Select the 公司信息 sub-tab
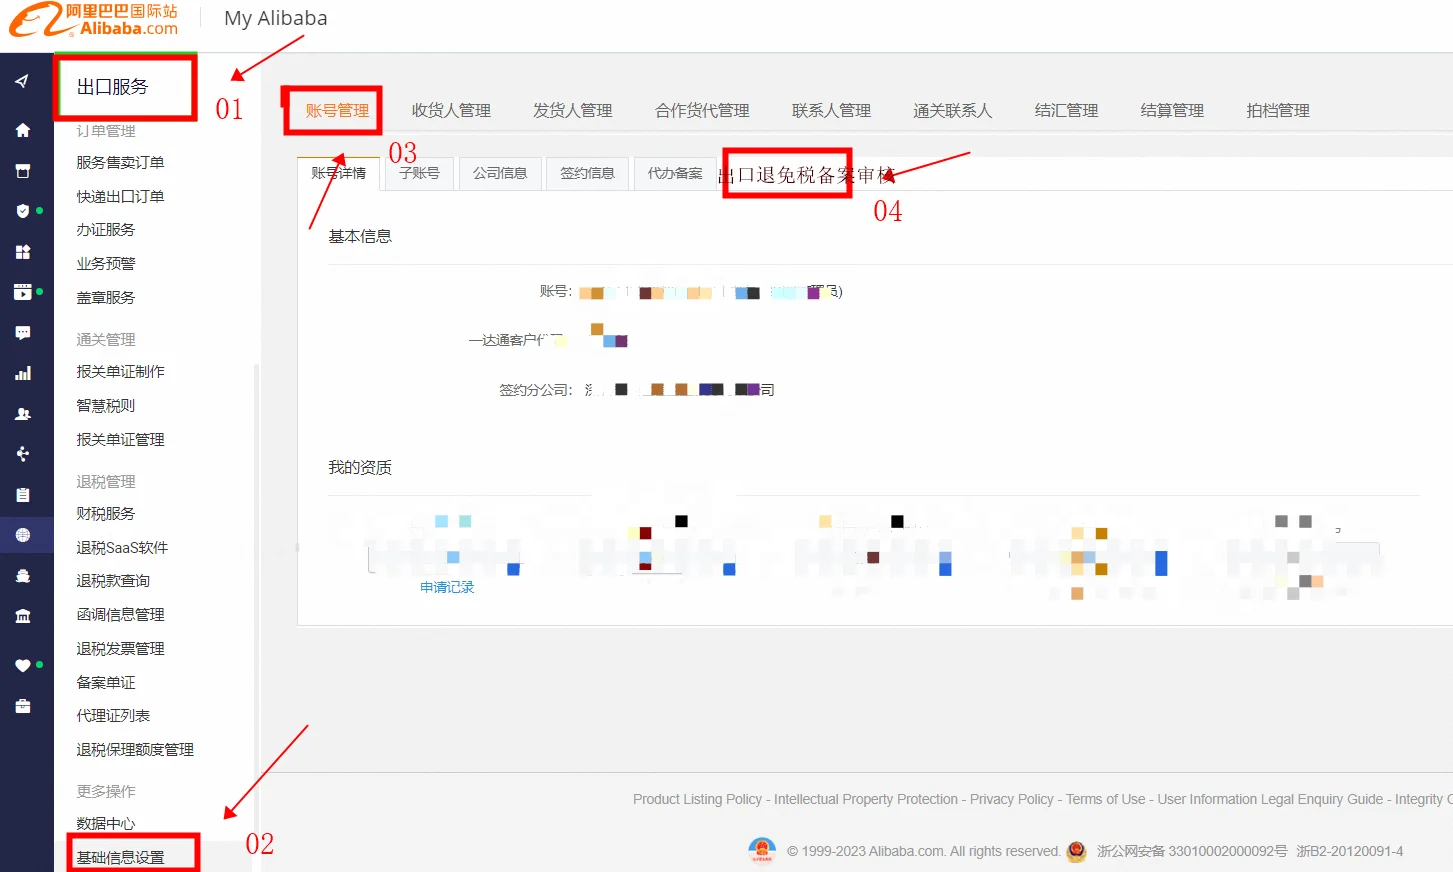Screen dimensions: 1453x872 click(x=500, y=173)
